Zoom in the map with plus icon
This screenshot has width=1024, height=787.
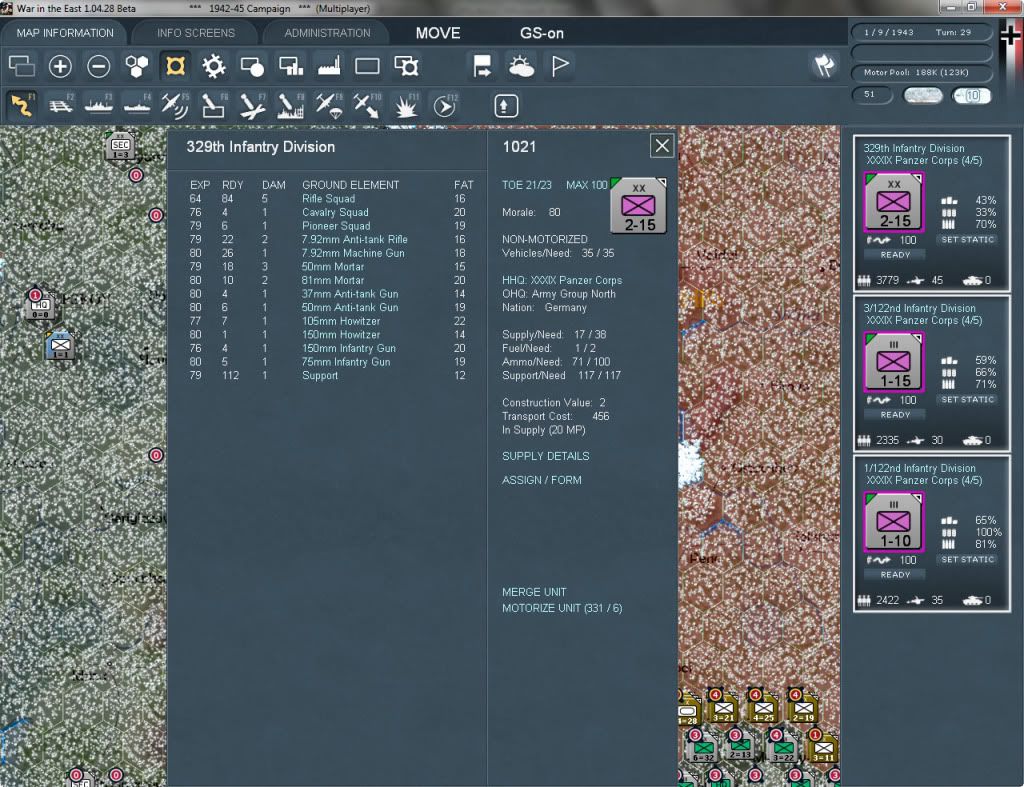click(60, 66)
